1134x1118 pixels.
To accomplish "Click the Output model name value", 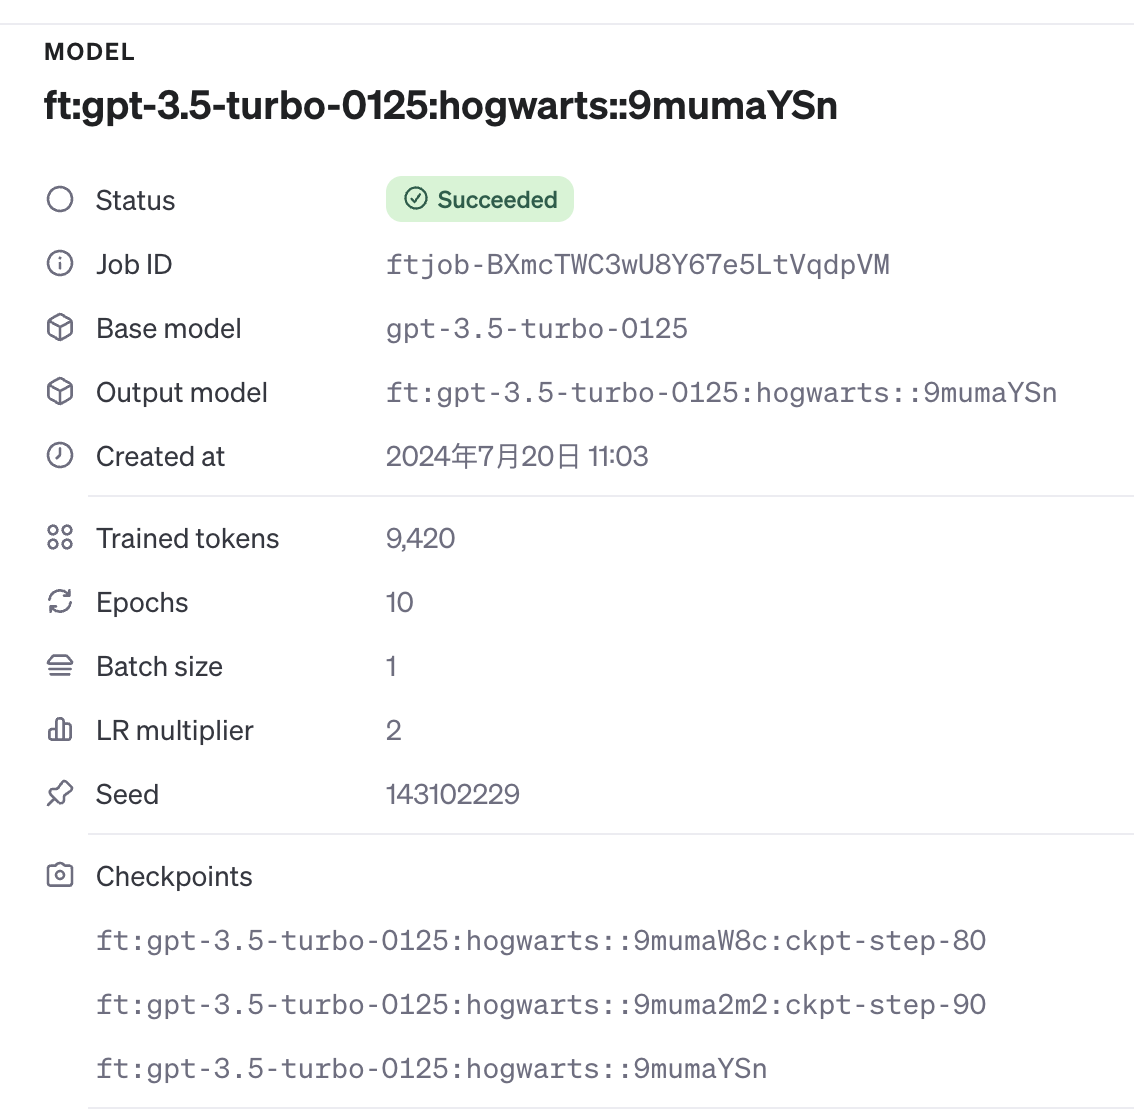I will [721, 393].
